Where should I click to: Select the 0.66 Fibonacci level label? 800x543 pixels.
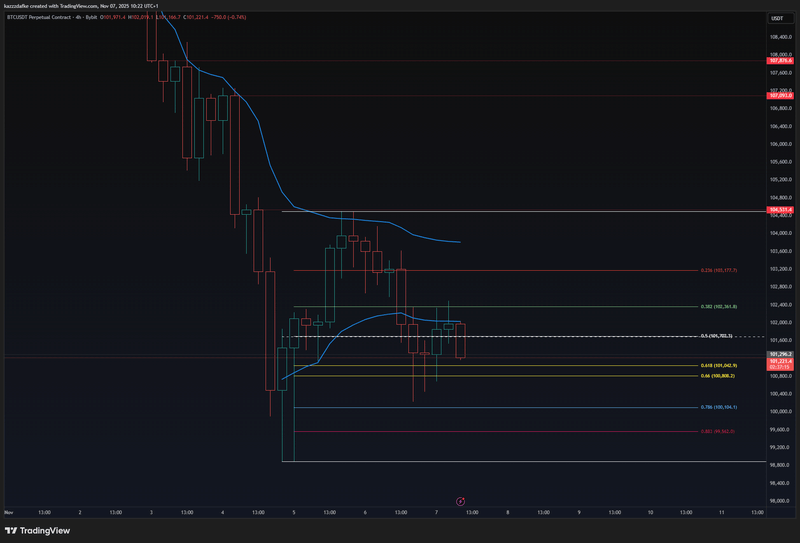point(718,376)
